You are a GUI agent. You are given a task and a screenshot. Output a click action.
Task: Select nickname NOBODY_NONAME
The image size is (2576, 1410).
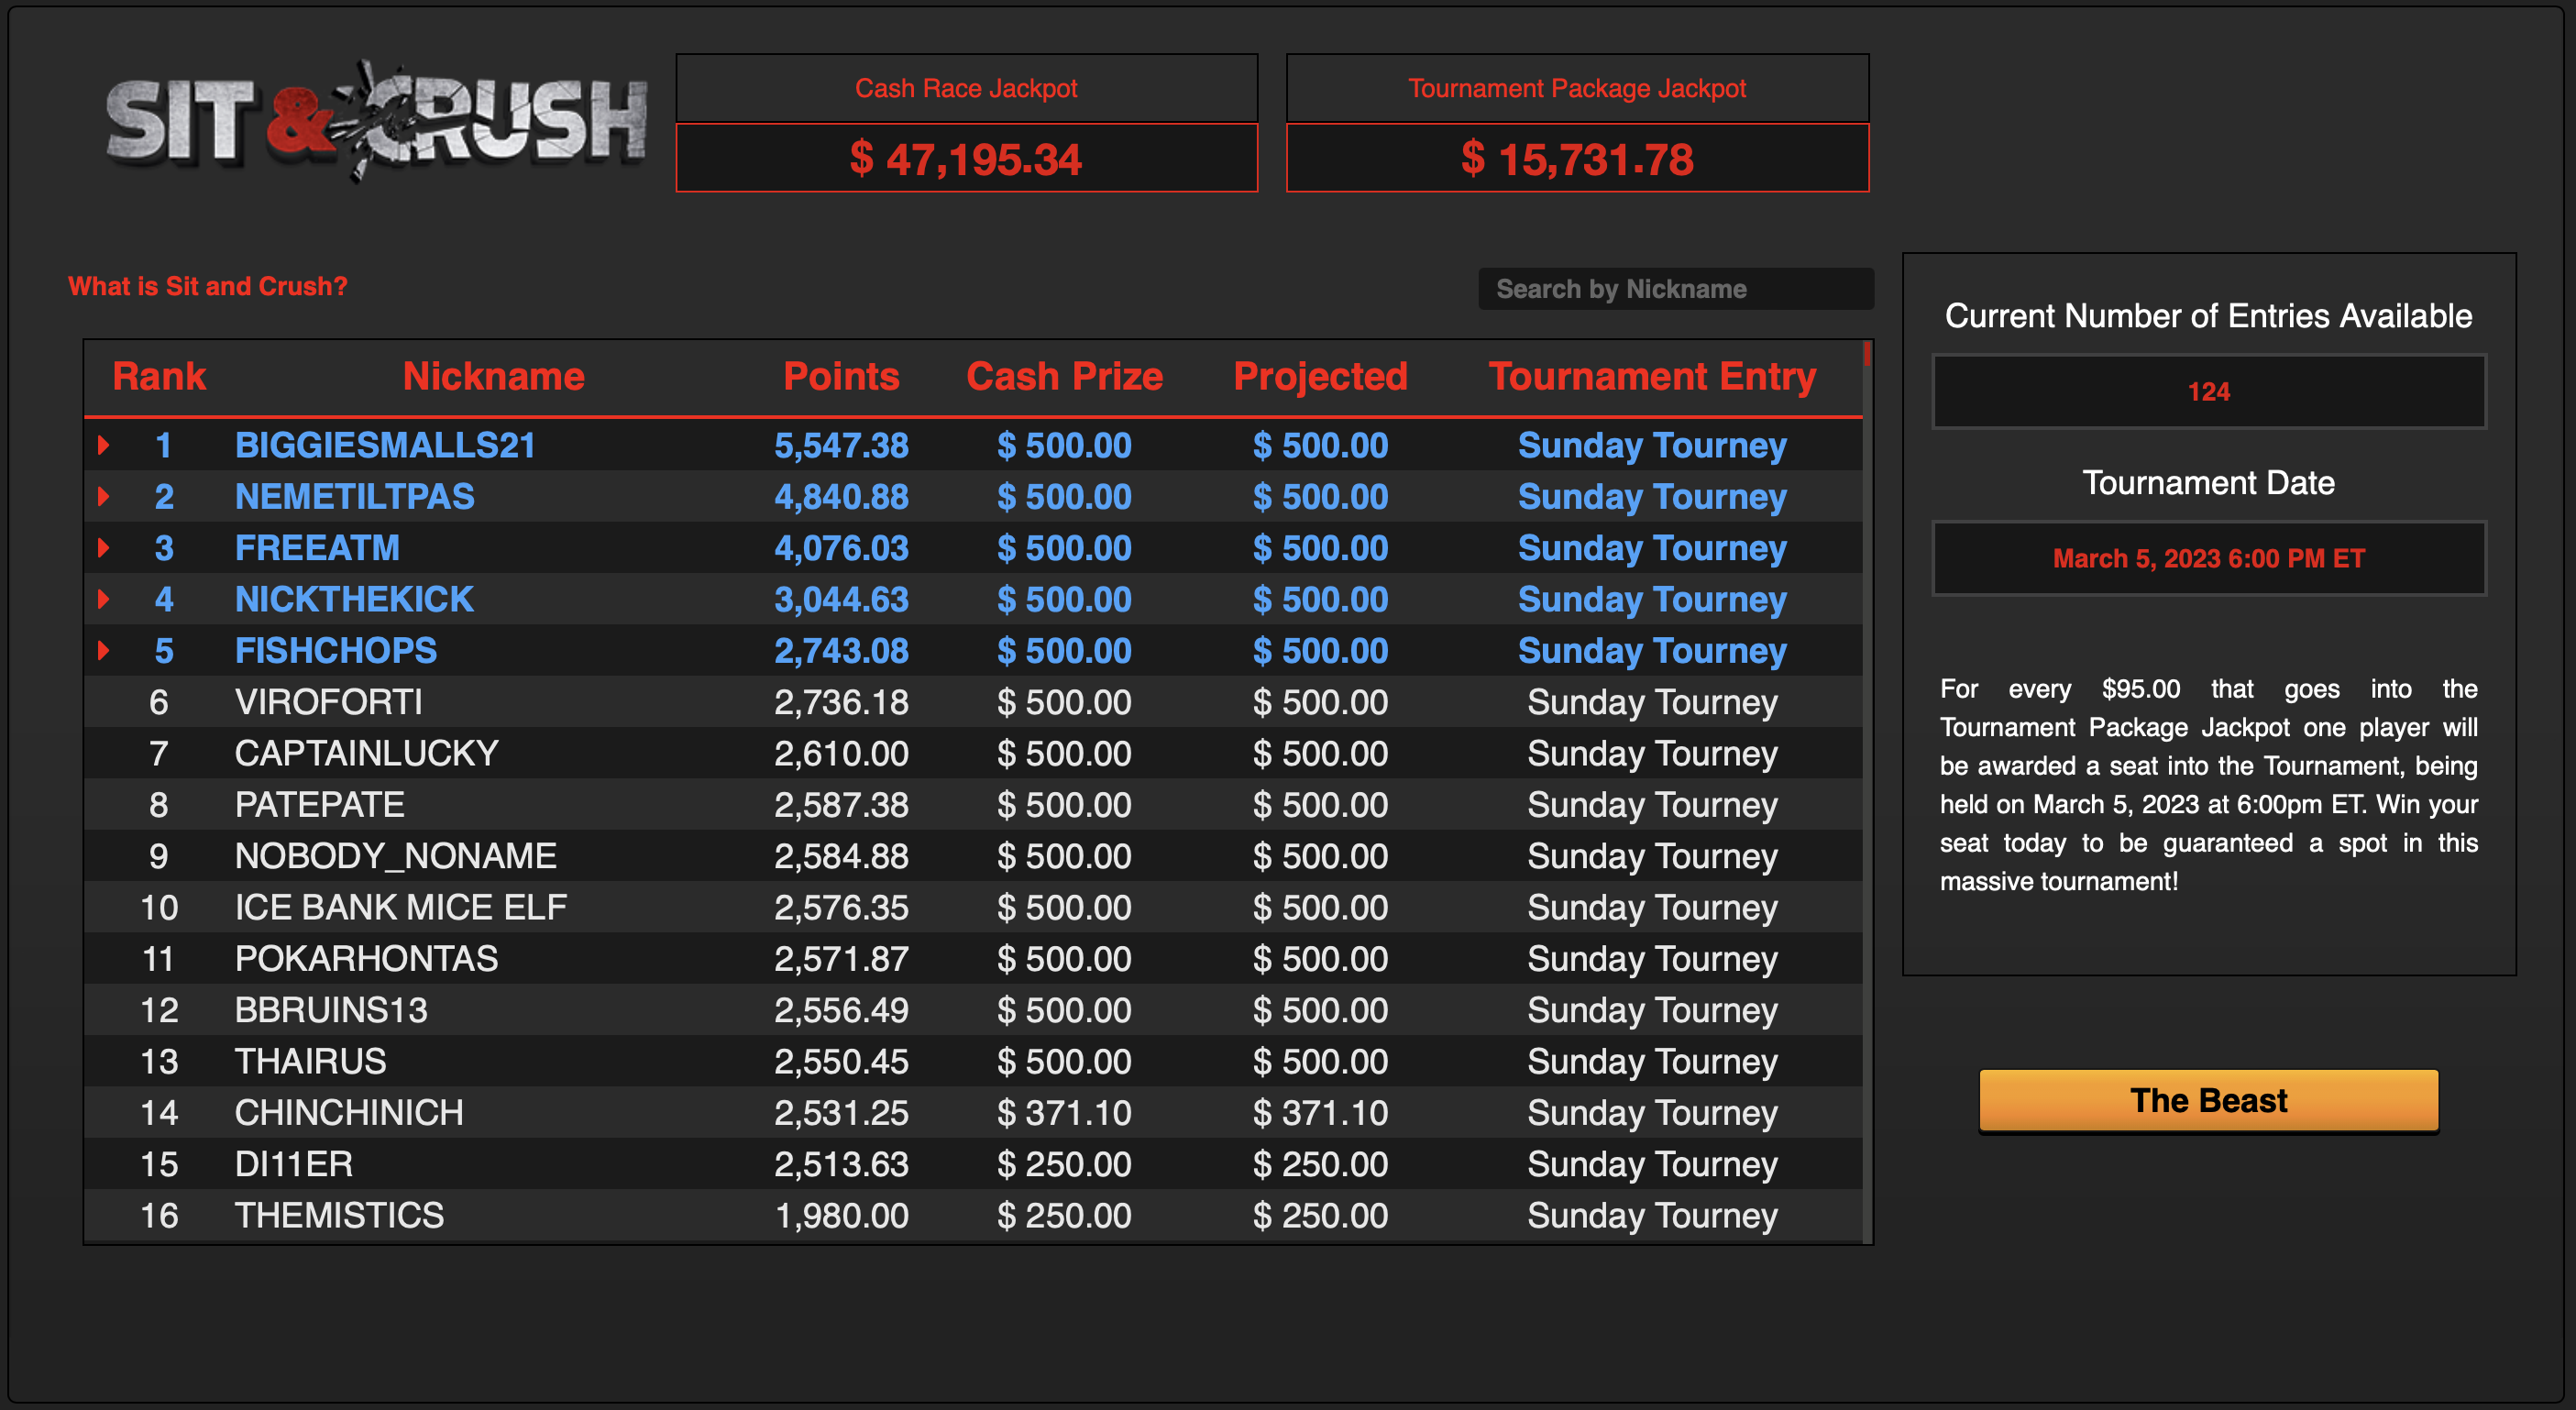395,856
